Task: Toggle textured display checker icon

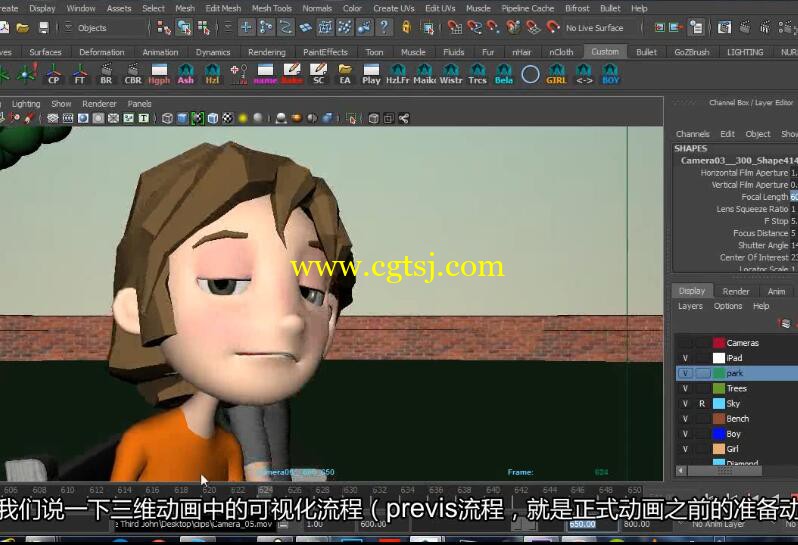Action: [x=228, y=119]
